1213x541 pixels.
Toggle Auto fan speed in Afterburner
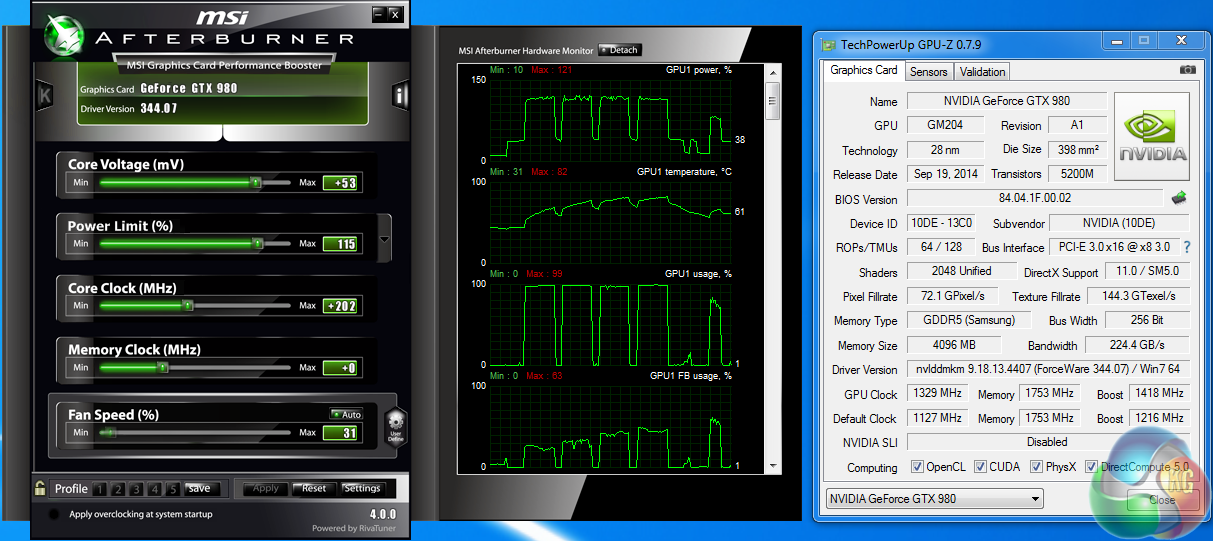346,414
